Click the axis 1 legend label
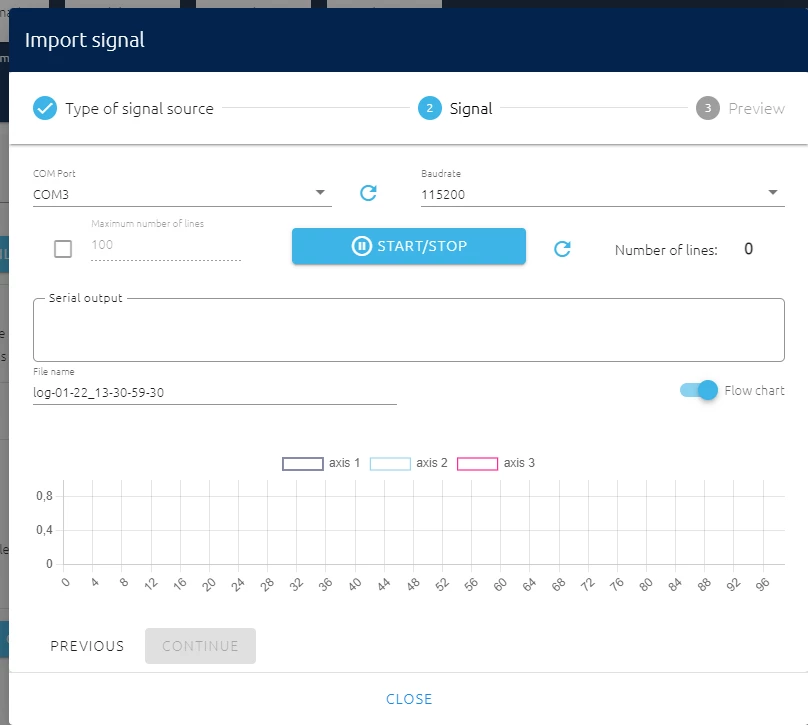 [x=344, y=463]
